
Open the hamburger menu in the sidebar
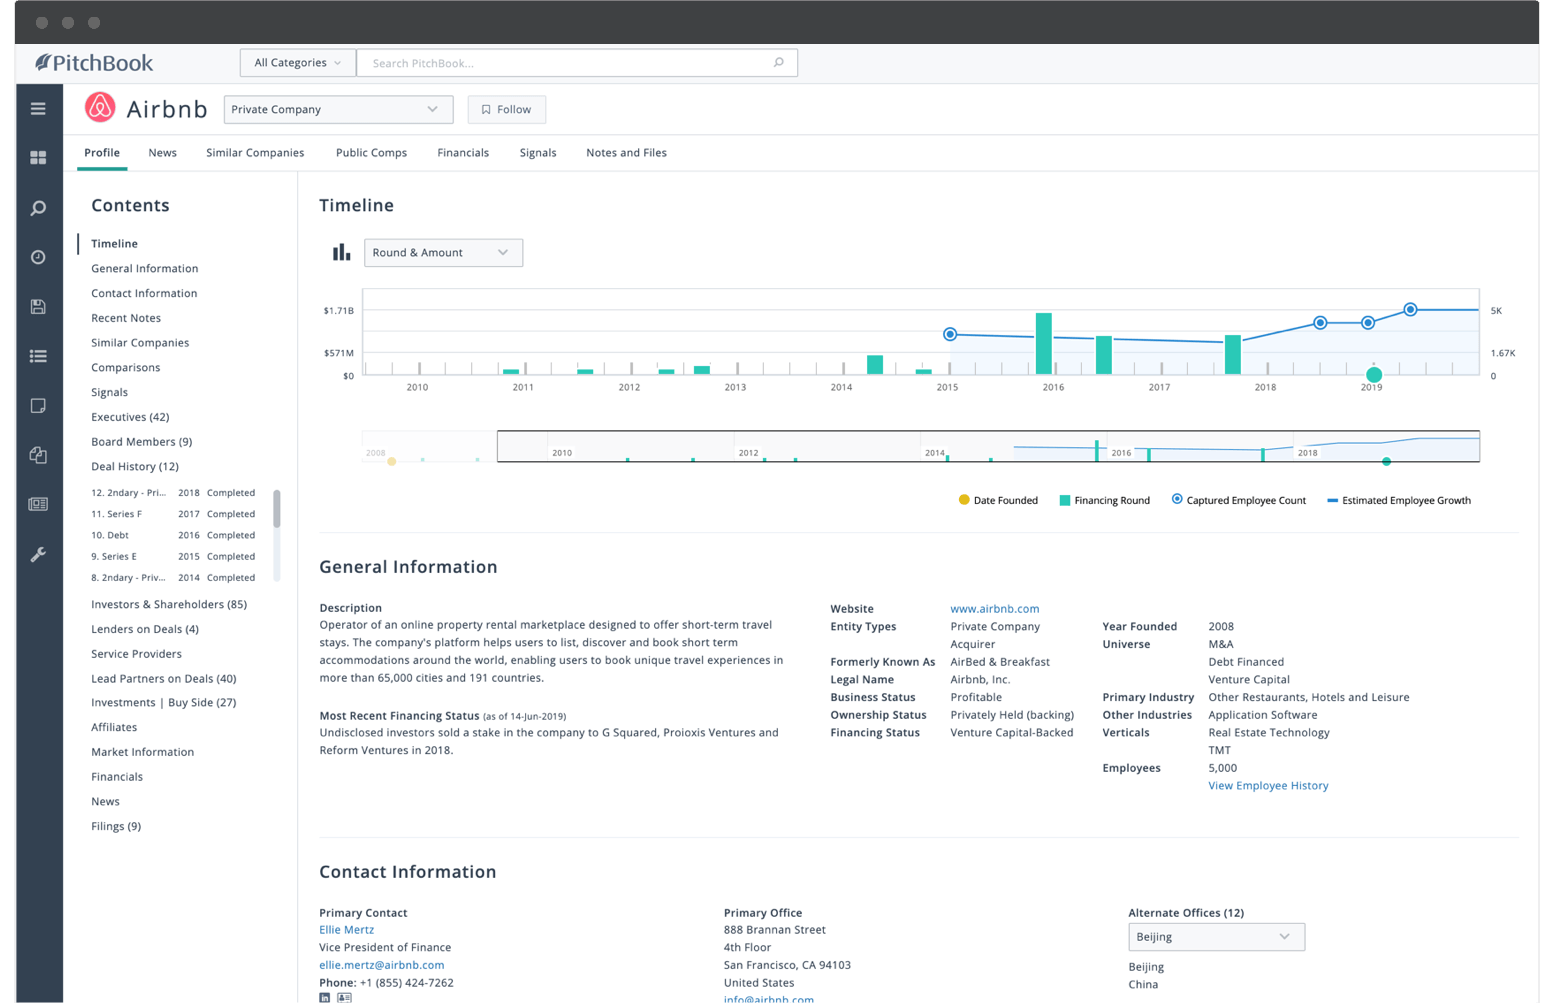point(38,108)
